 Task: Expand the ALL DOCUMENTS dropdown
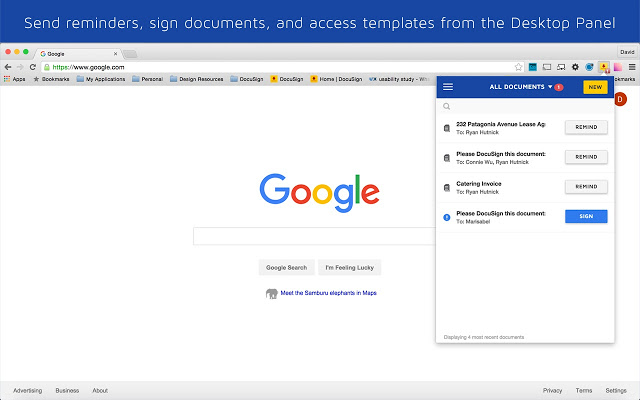(x=520, y=87)
